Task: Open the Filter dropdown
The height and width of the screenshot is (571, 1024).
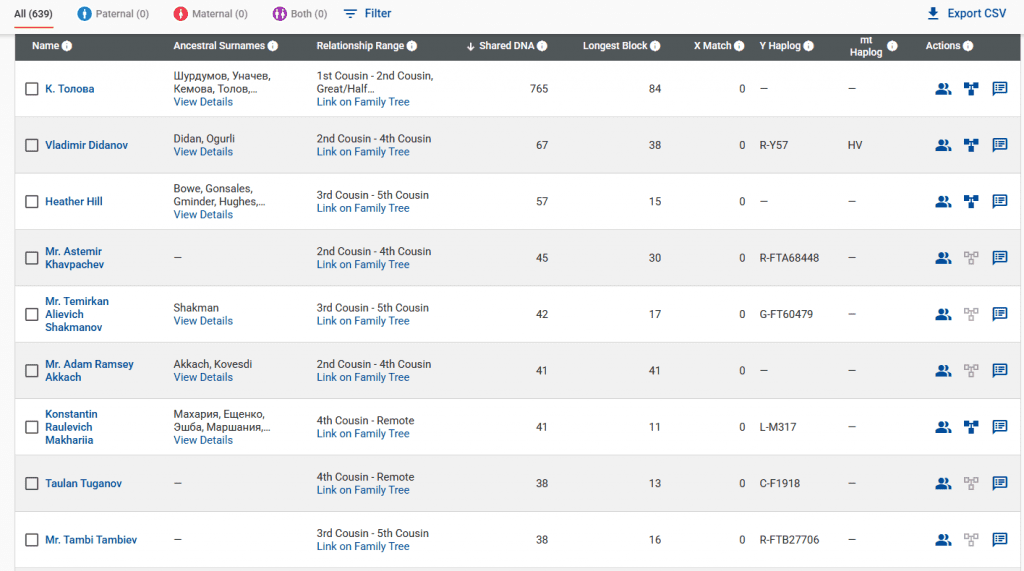Action: 367,14
